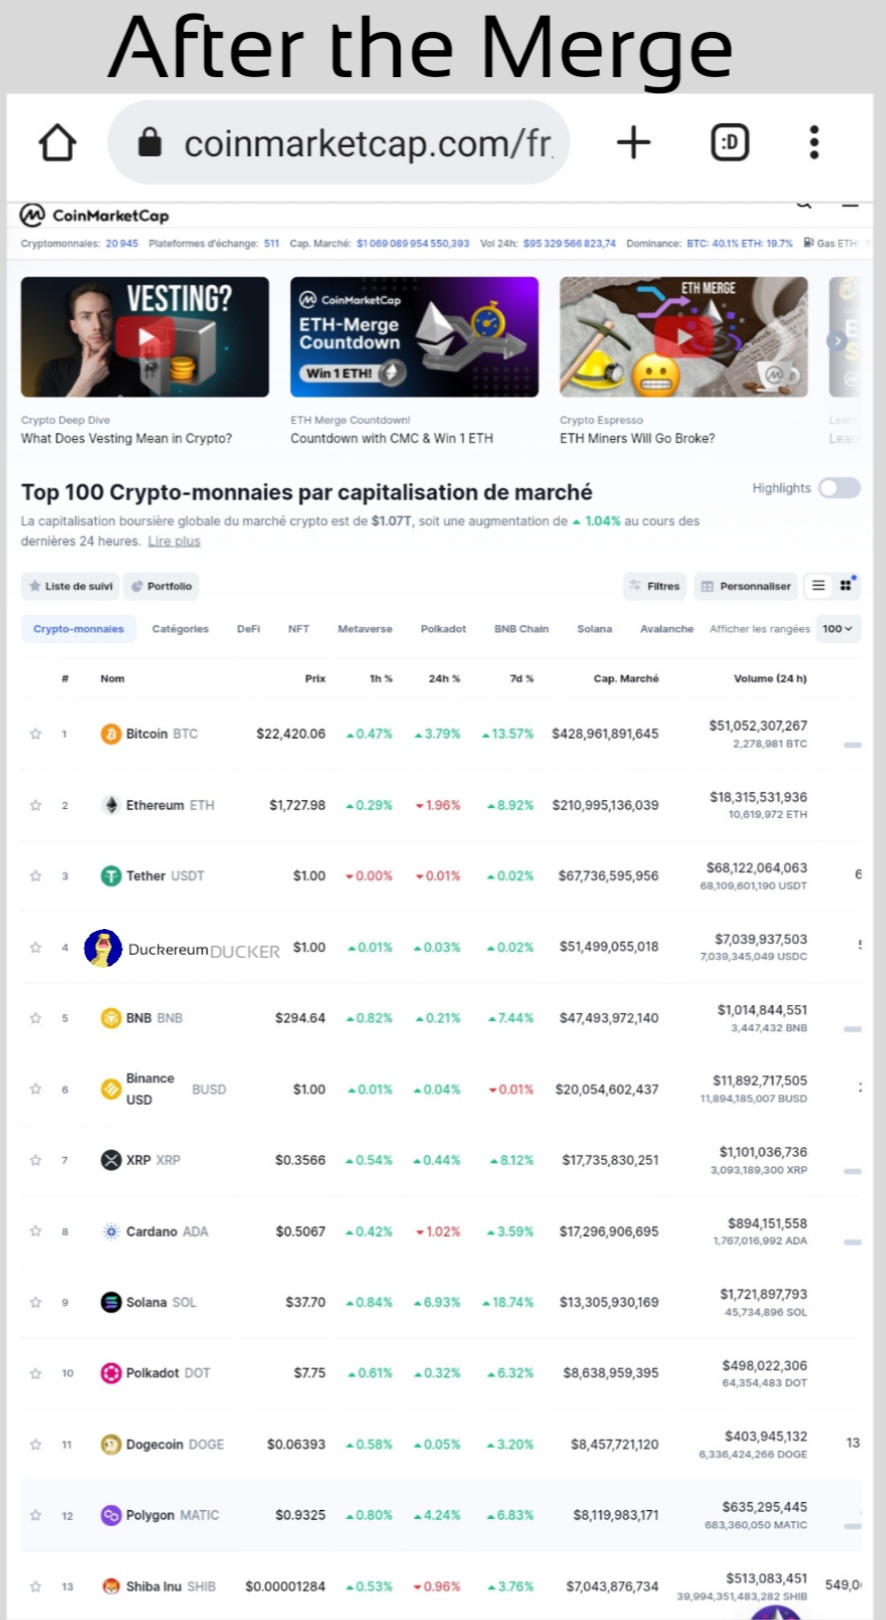Switch to grid view icon
The height and width of the screenshot is (1620, 886).
(x=846, y=586)
